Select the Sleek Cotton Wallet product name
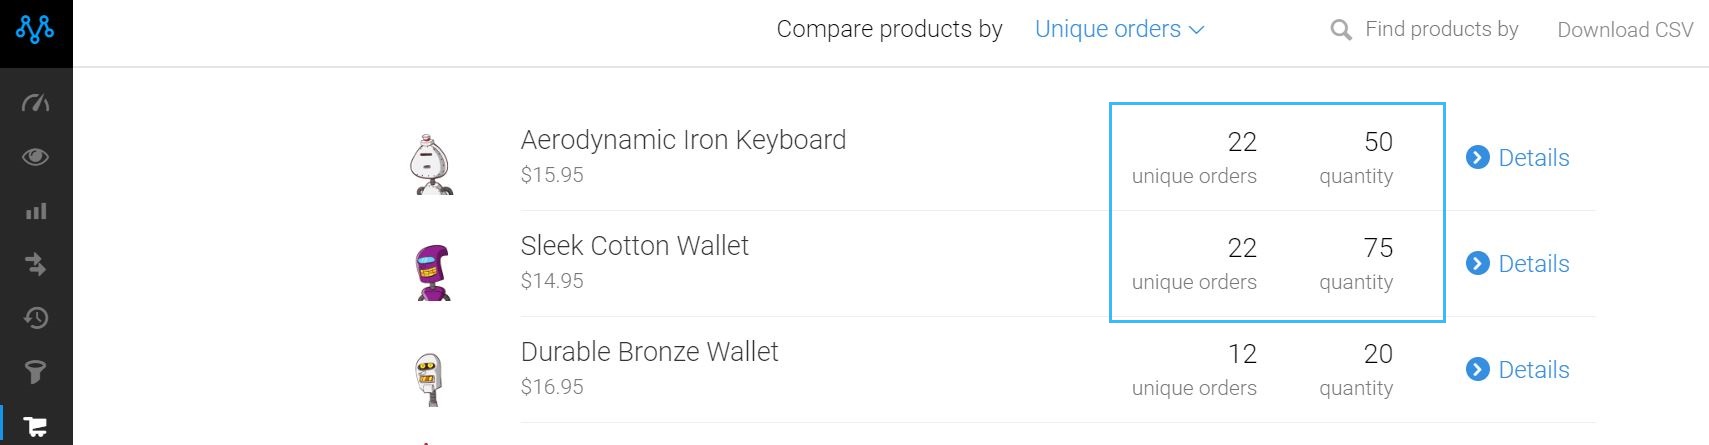Screen dimensions: 1709x445 (x=635, y=246)
